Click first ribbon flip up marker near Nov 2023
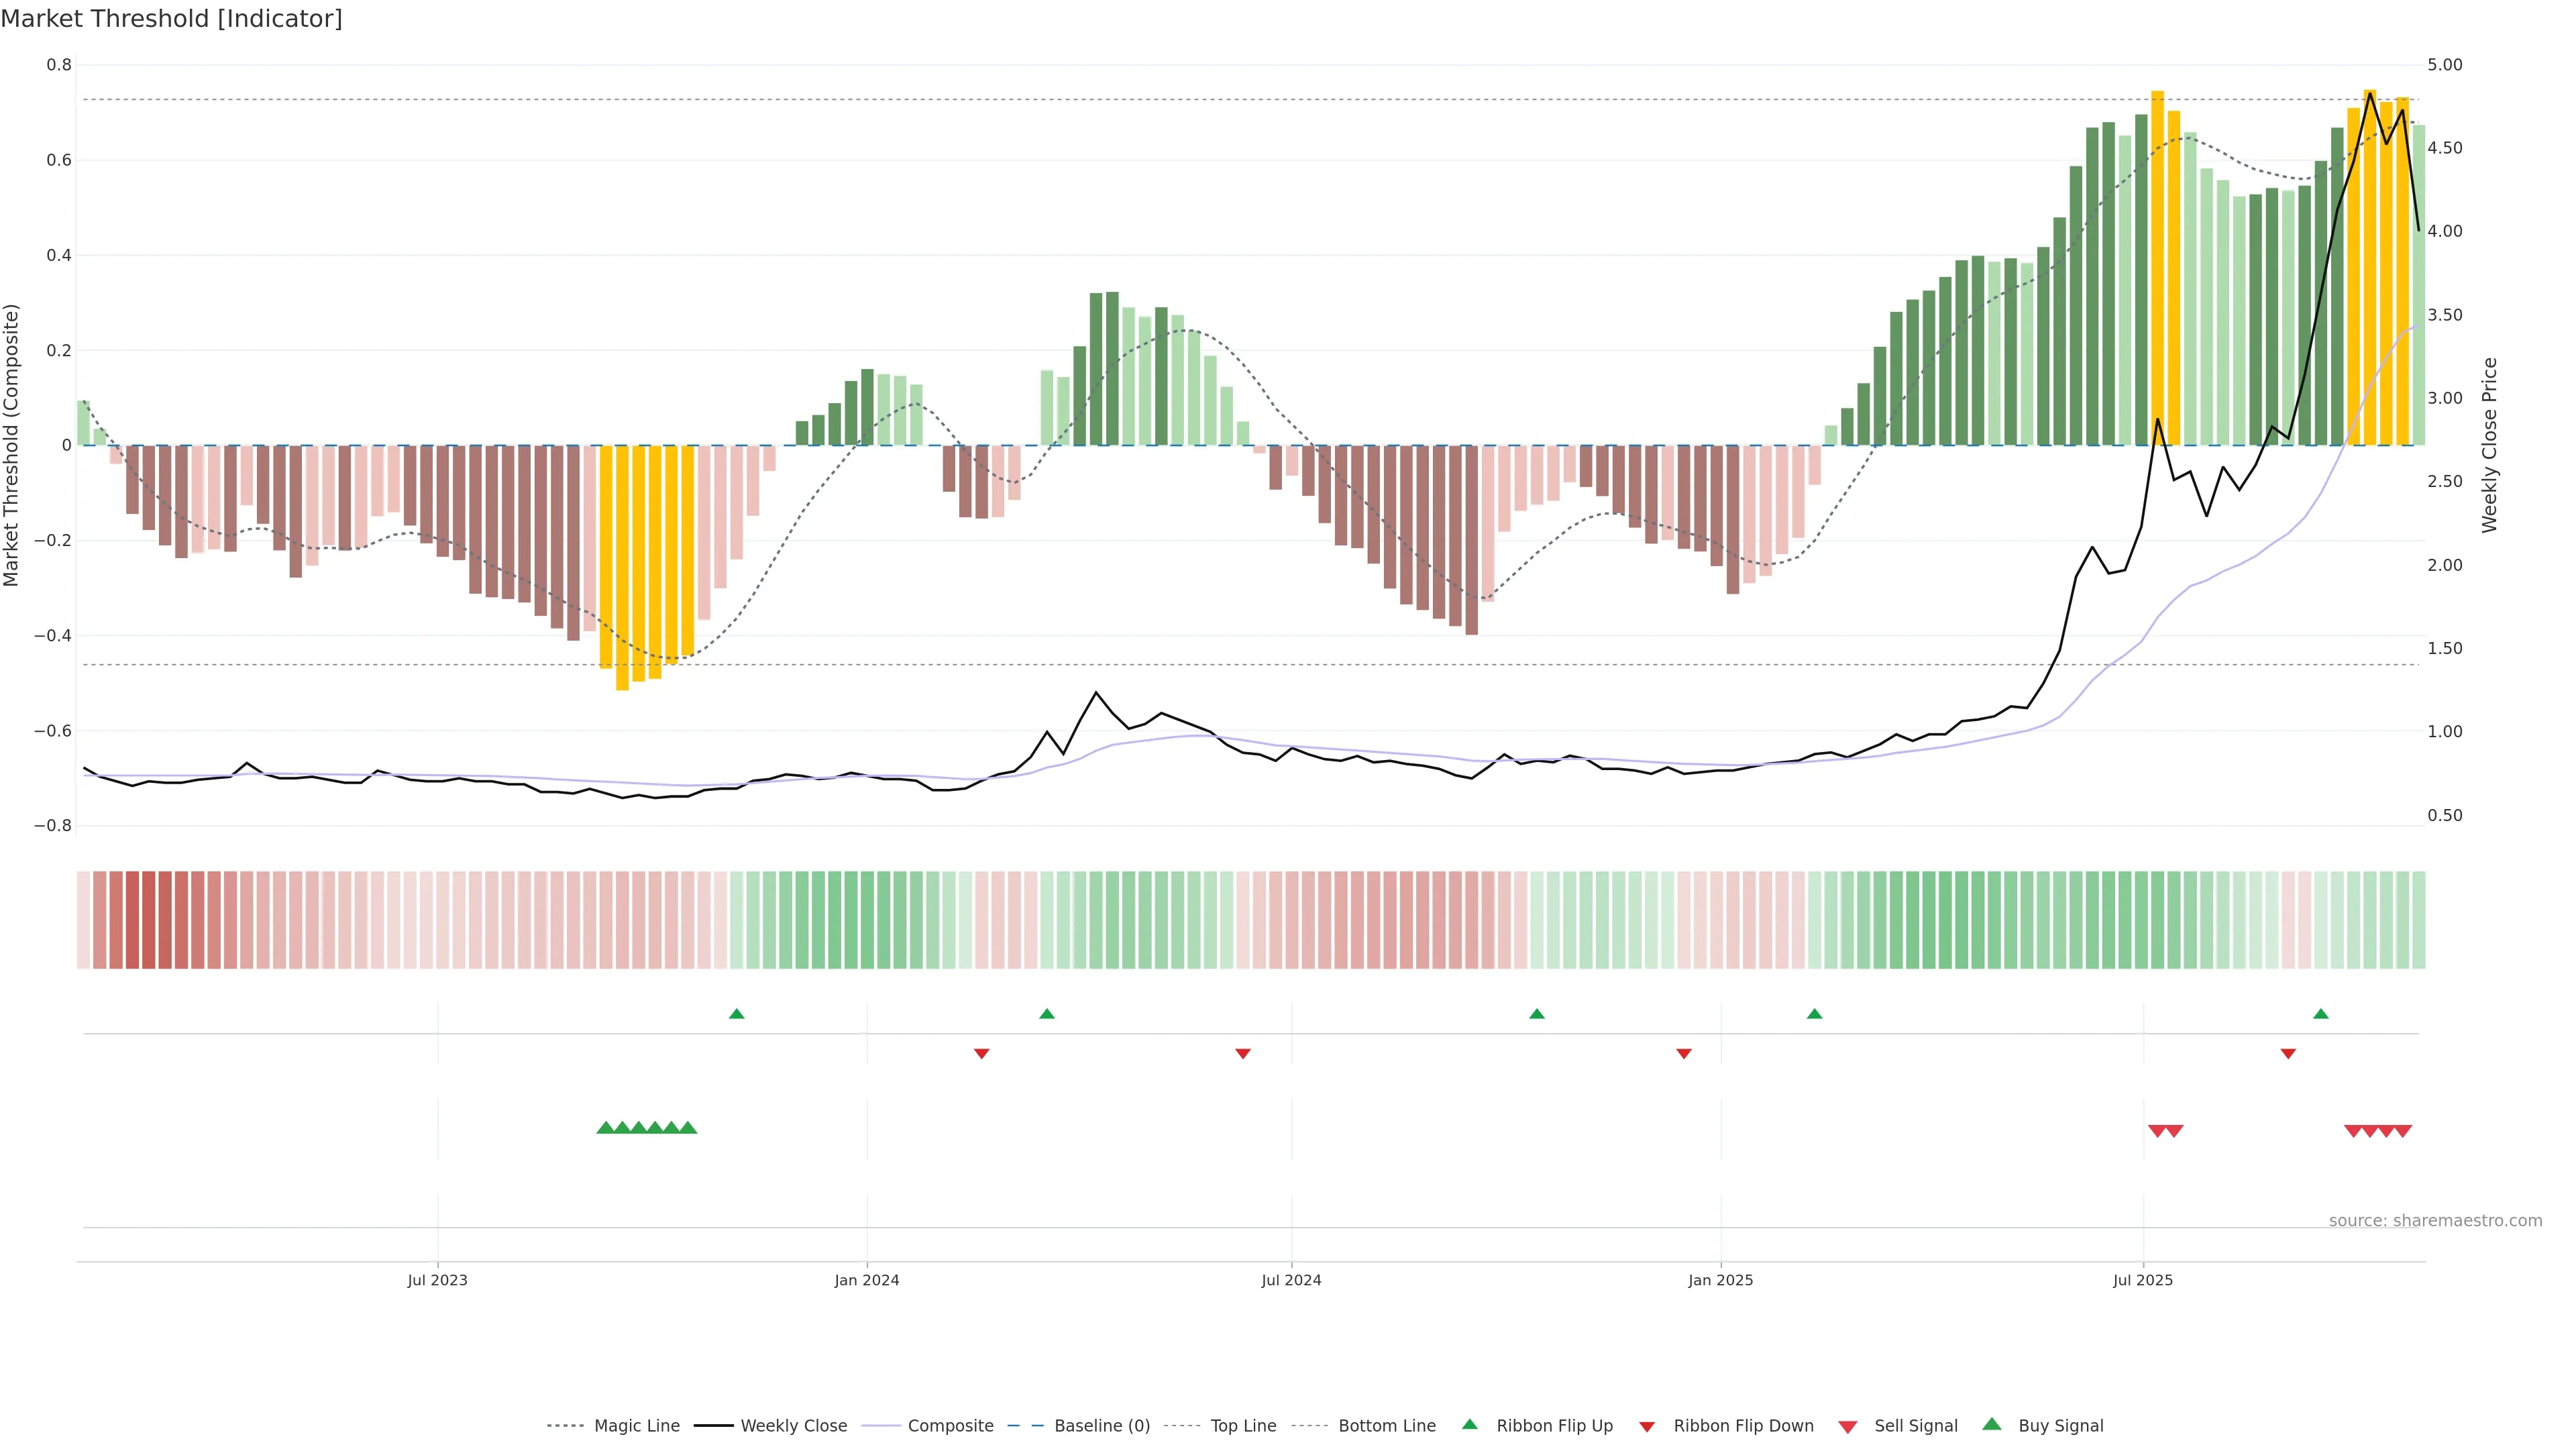The height and width of the screenshot is (1449, 2576). 736,1014
